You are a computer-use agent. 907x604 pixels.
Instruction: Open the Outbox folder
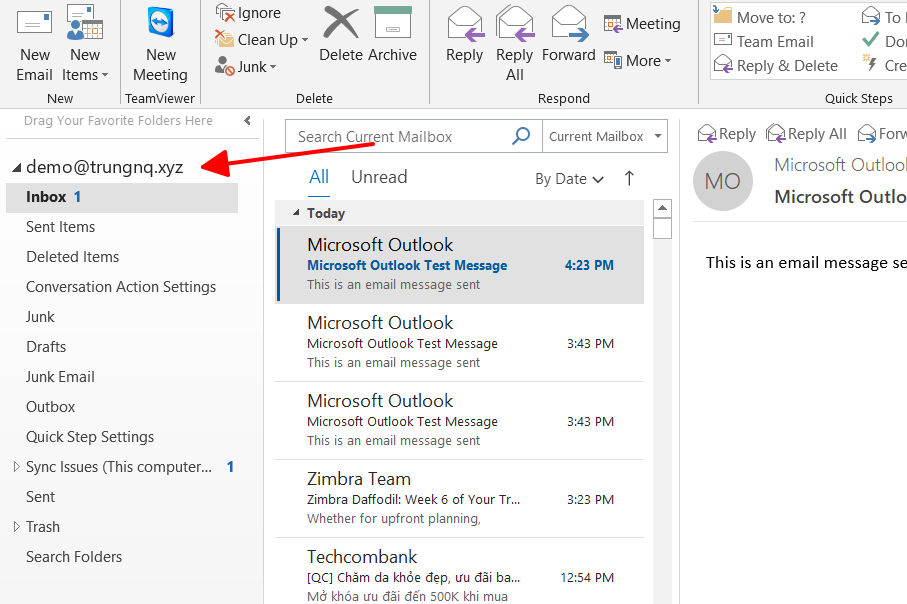[50, 407]
